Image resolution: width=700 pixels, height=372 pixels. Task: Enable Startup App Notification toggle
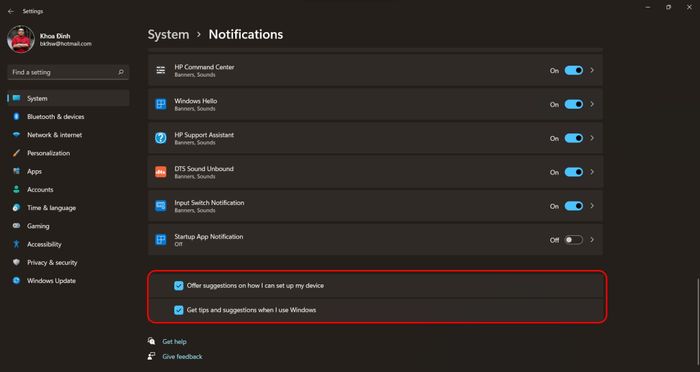point(574,240)
